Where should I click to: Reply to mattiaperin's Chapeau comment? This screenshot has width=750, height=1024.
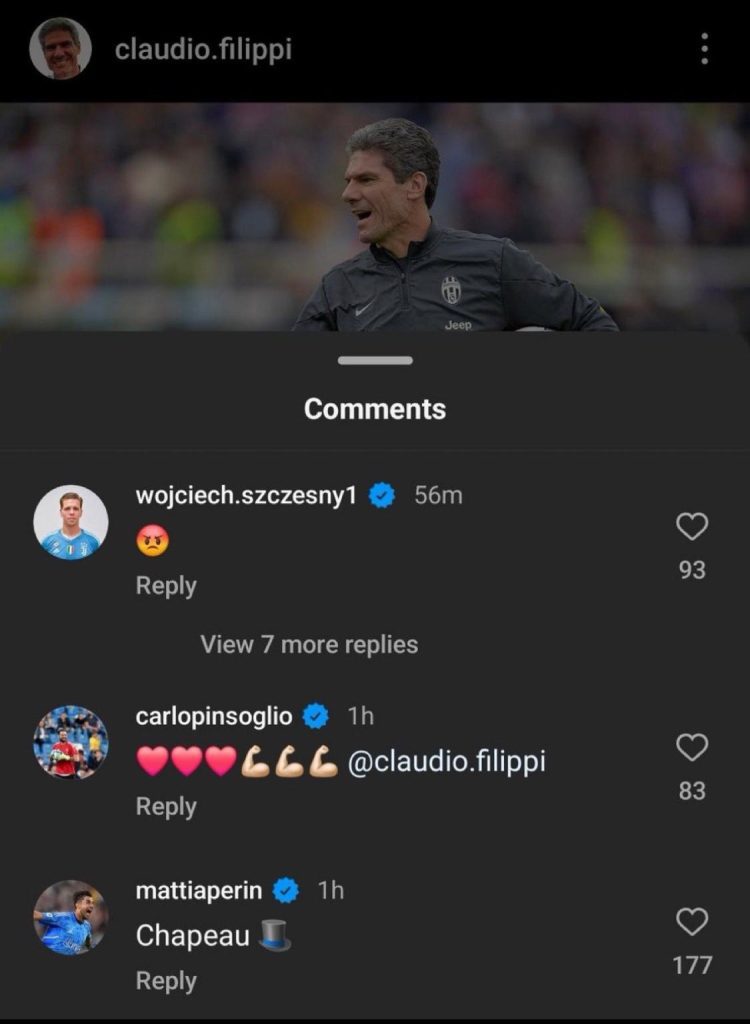[166, 981]
